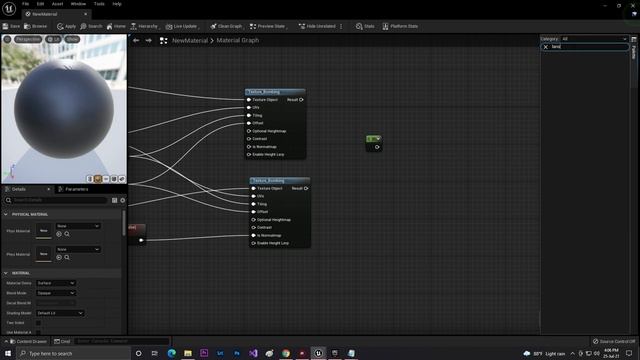Open the Tools menu
This screenshot has height=360, width=640.
tap(99, 4)
